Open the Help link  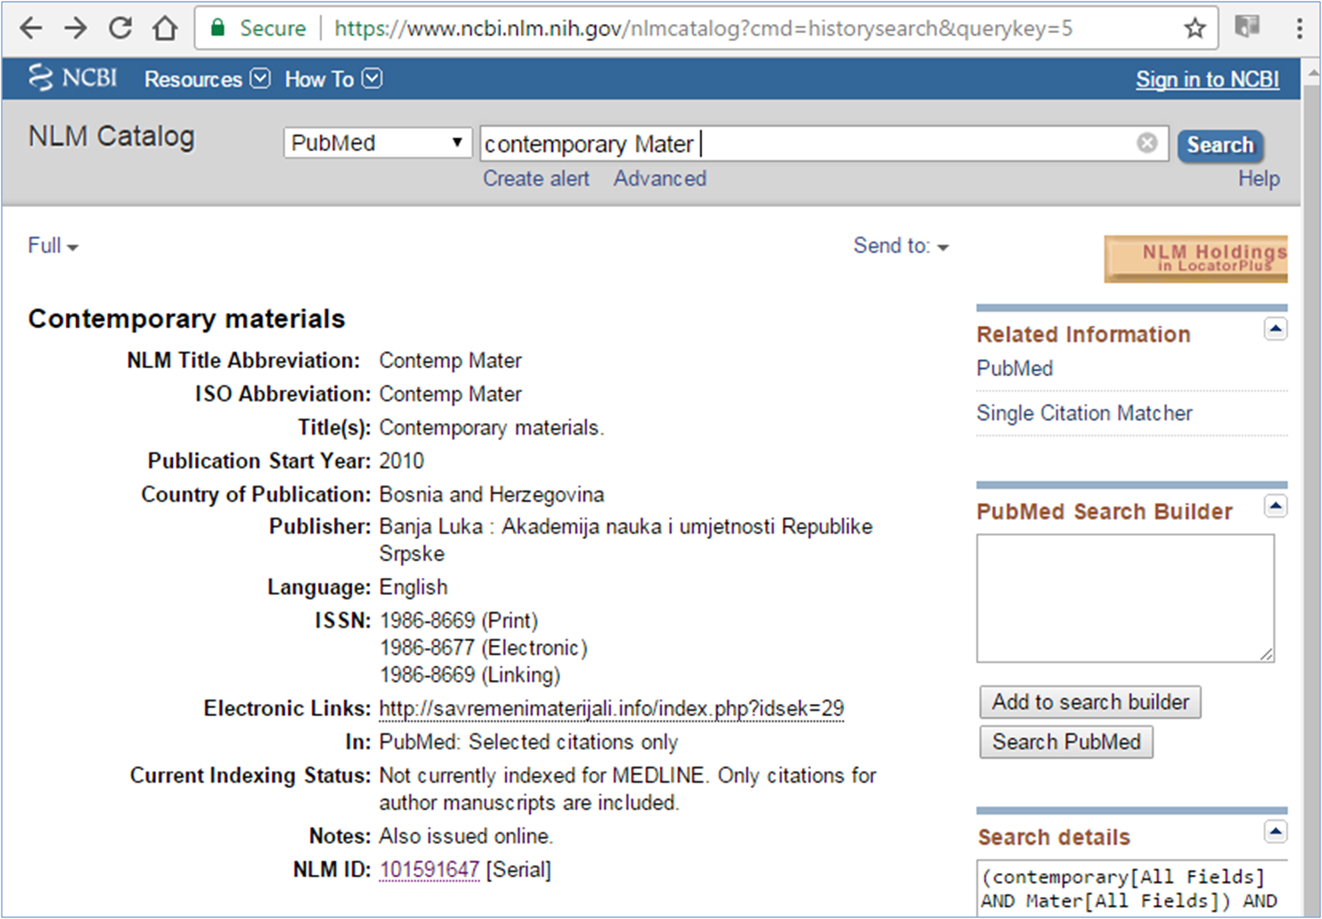tap(1259, 178)
